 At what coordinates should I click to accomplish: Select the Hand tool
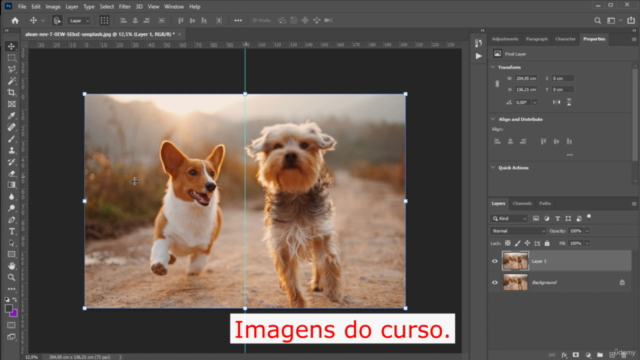coord(11,266)
